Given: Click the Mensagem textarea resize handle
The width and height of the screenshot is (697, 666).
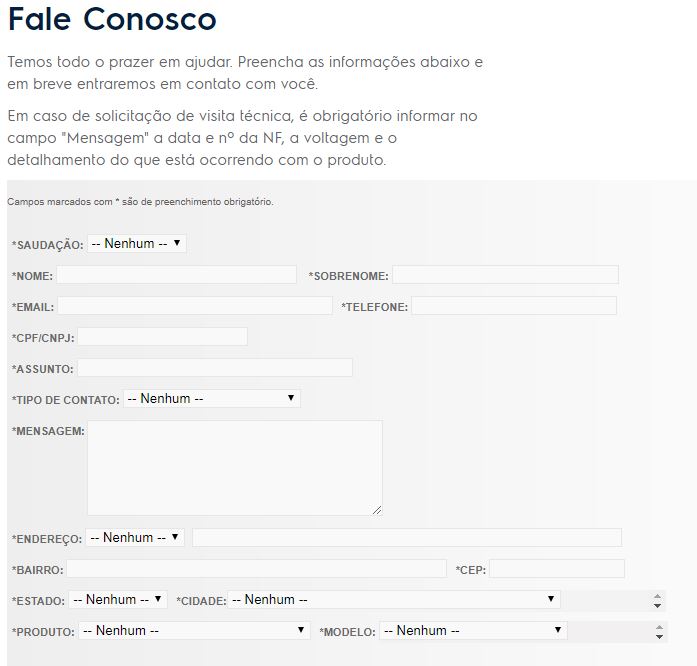Looking at the screenshot, I should [x=377, y=510].
